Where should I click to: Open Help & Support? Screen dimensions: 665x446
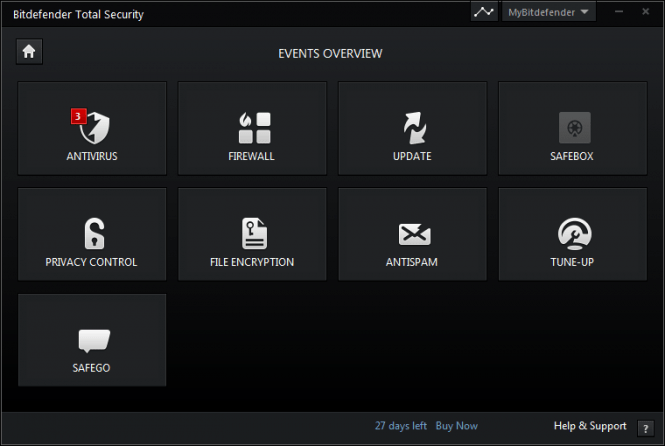click(590, 426)
